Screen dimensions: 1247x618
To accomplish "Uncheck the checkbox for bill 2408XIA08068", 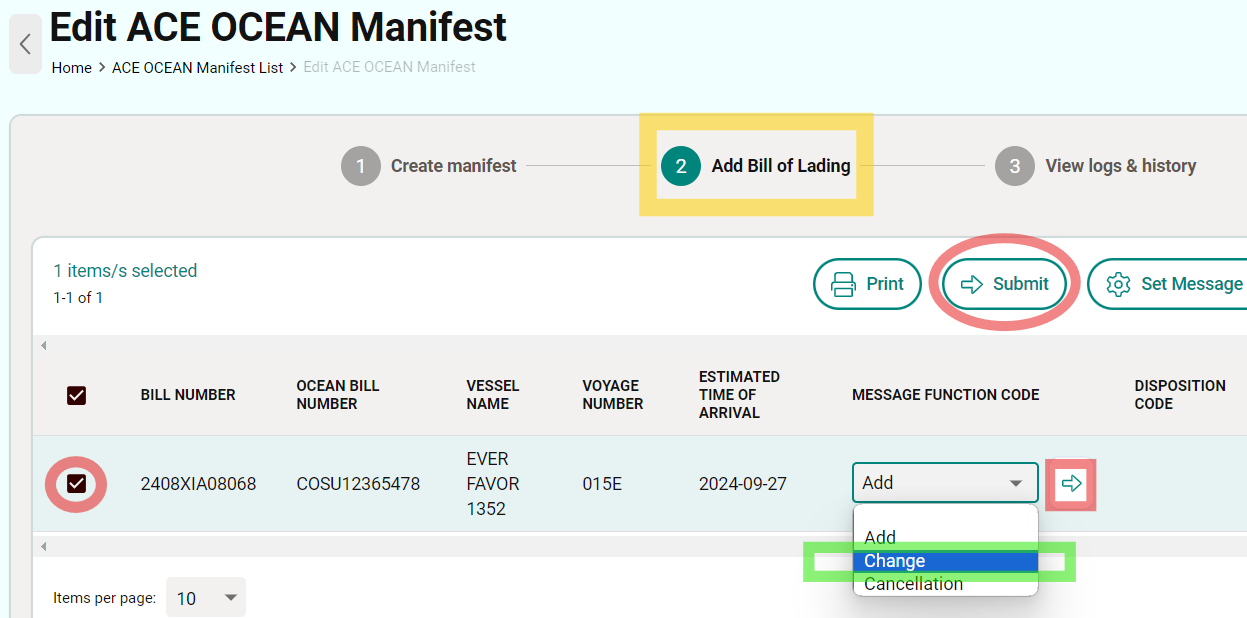I will 76,483.
